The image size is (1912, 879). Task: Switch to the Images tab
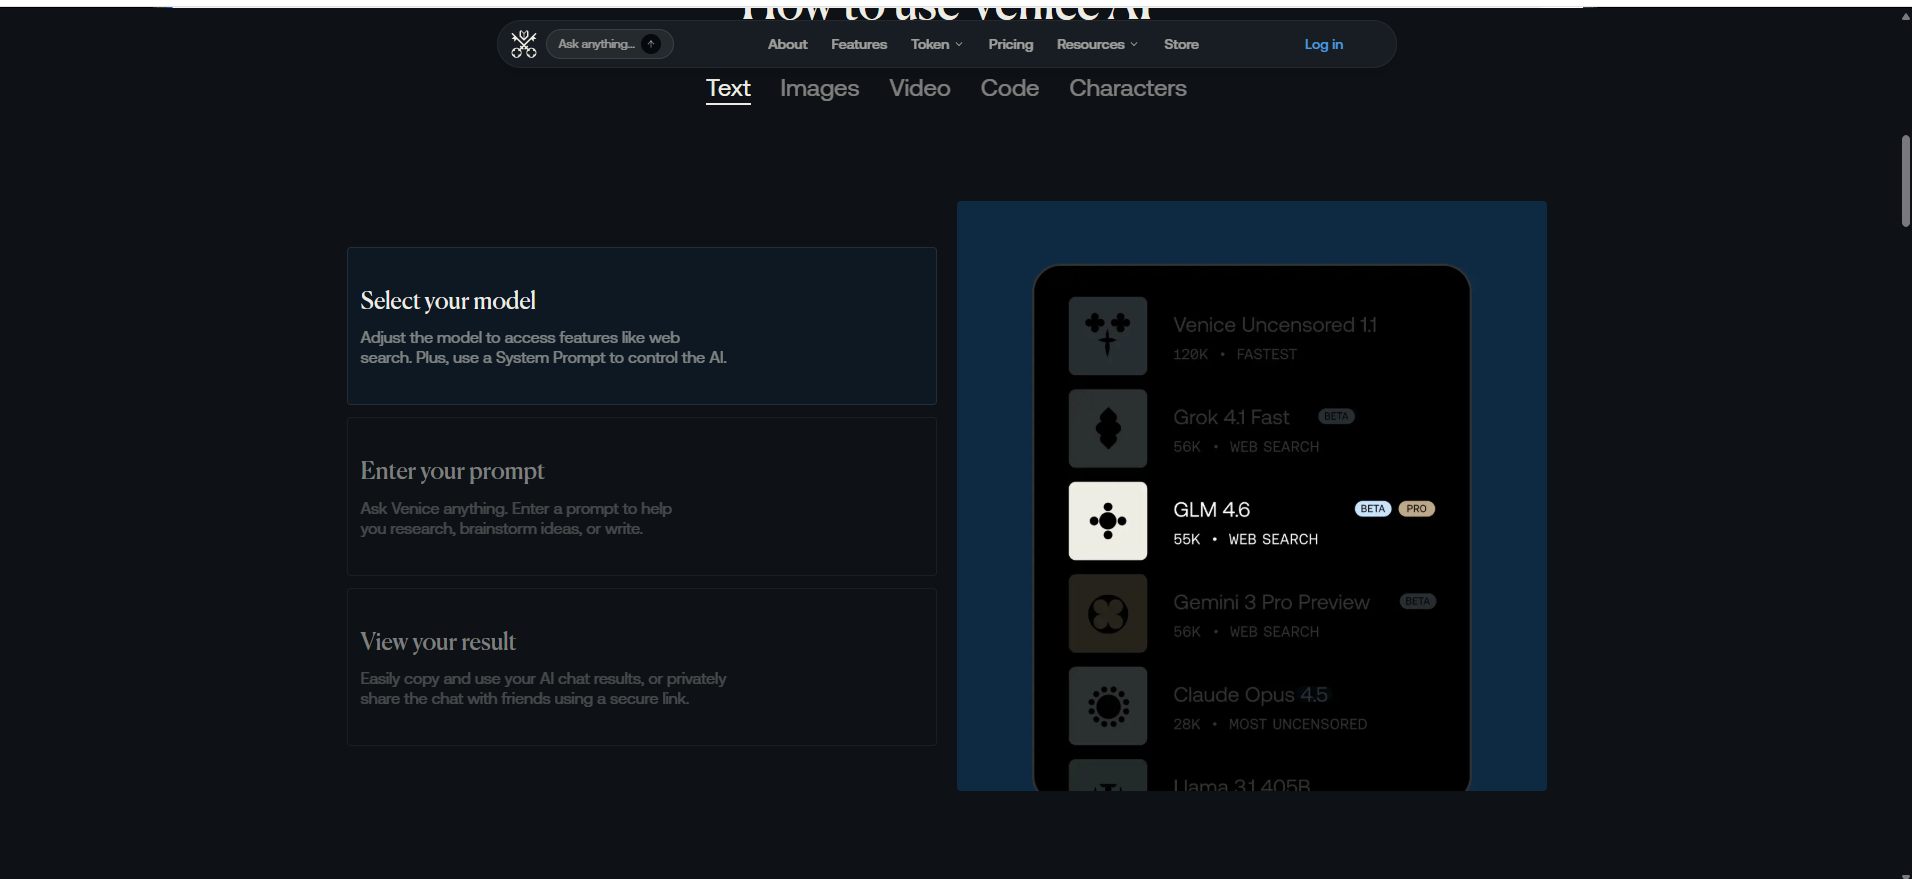click(819, 88)
